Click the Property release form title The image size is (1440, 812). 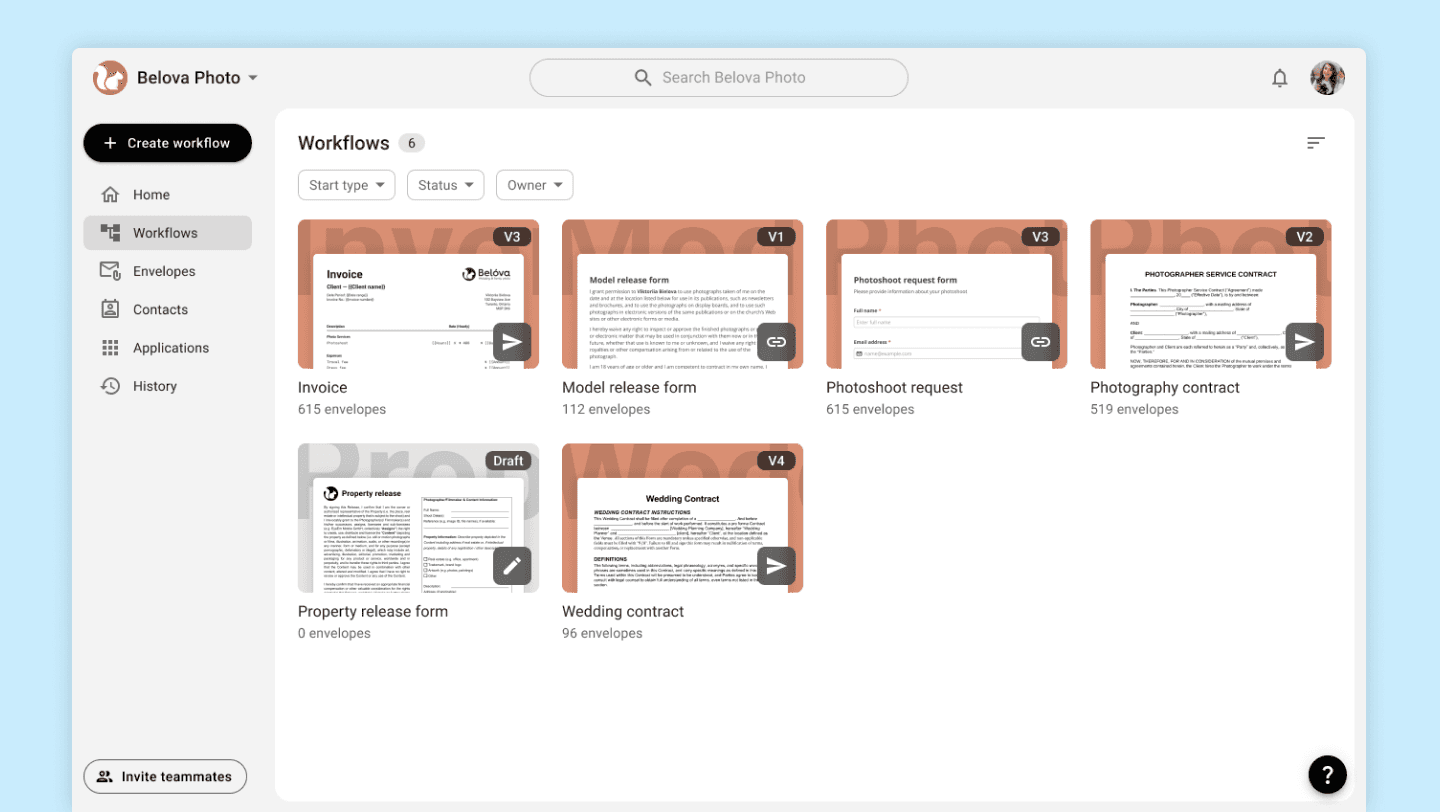coord(373,612)
